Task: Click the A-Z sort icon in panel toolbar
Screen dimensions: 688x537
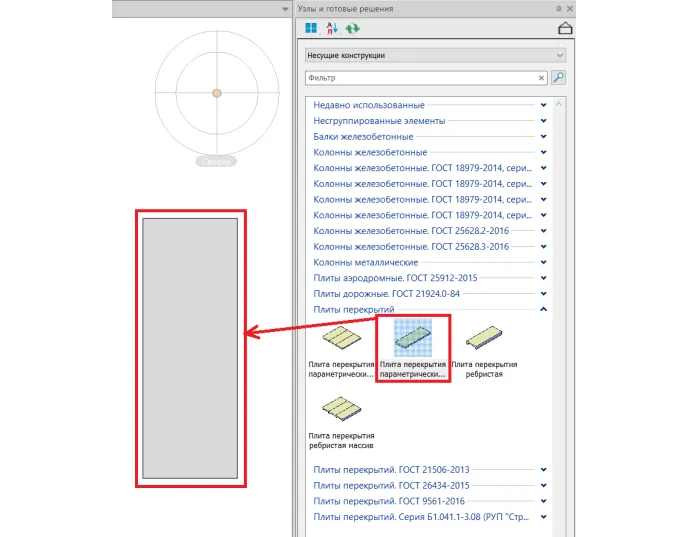Action: click(332, 29)
